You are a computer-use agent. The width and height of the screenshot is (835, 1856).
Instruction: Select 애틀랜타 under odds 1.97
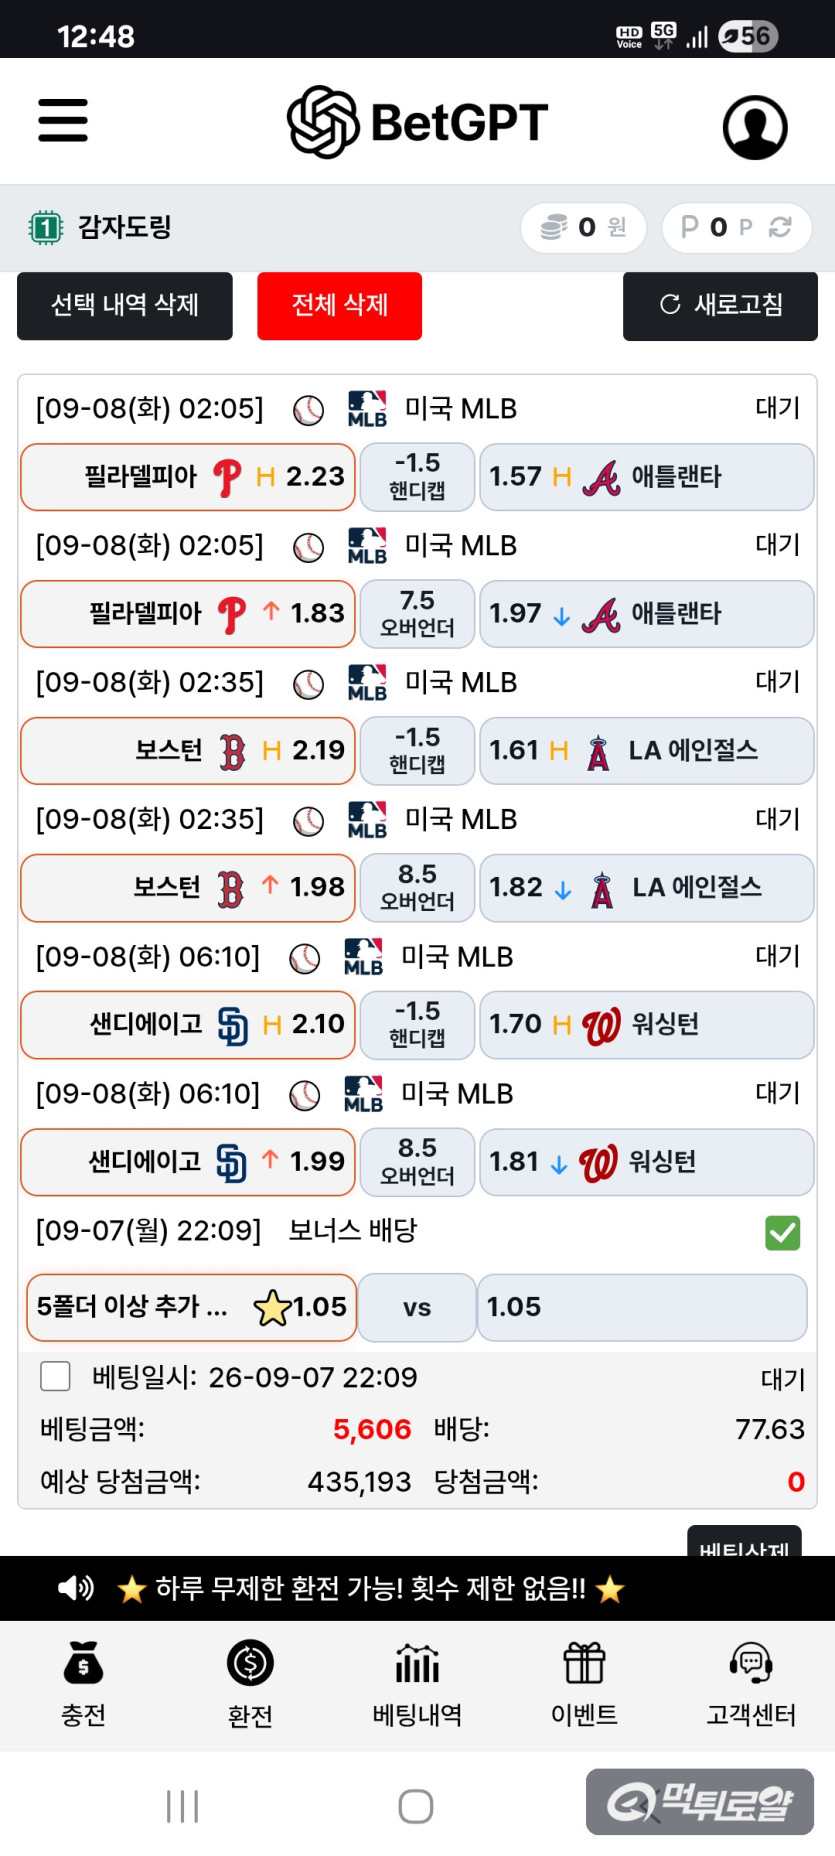click(x=646, y=614)
